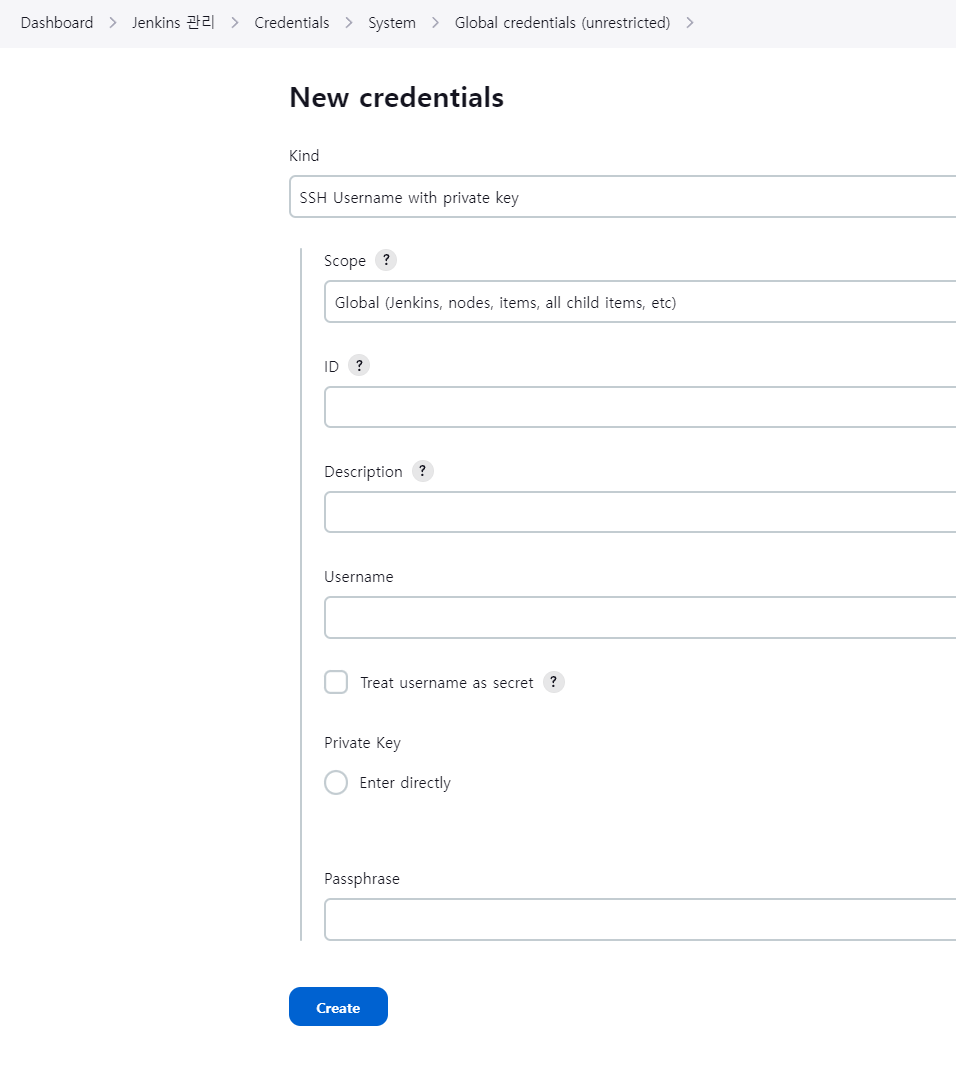Click the chevron after Dashboard breadcrumb
956x1089 pixels.
(113, 23)
